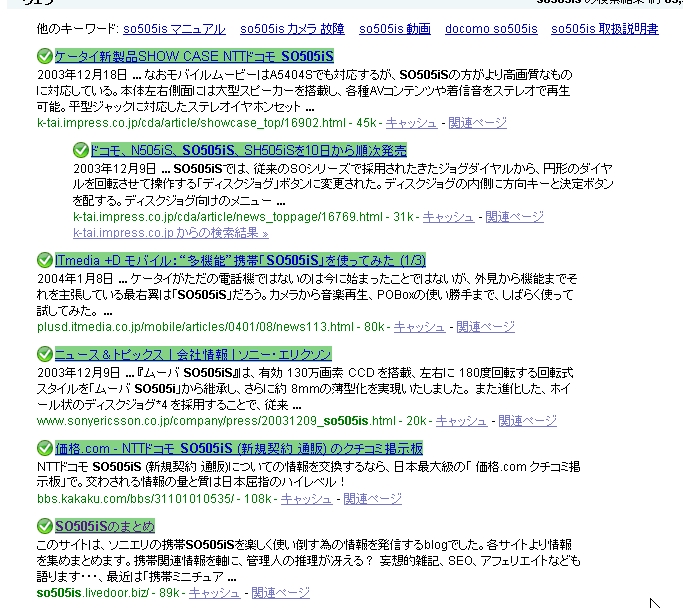This screenshot has width=683, height=608.
Task: Click URL text k-tai.impress.co.jp/cda/article/showcase_top/16902.html
Action: click(x=191, y=123)
